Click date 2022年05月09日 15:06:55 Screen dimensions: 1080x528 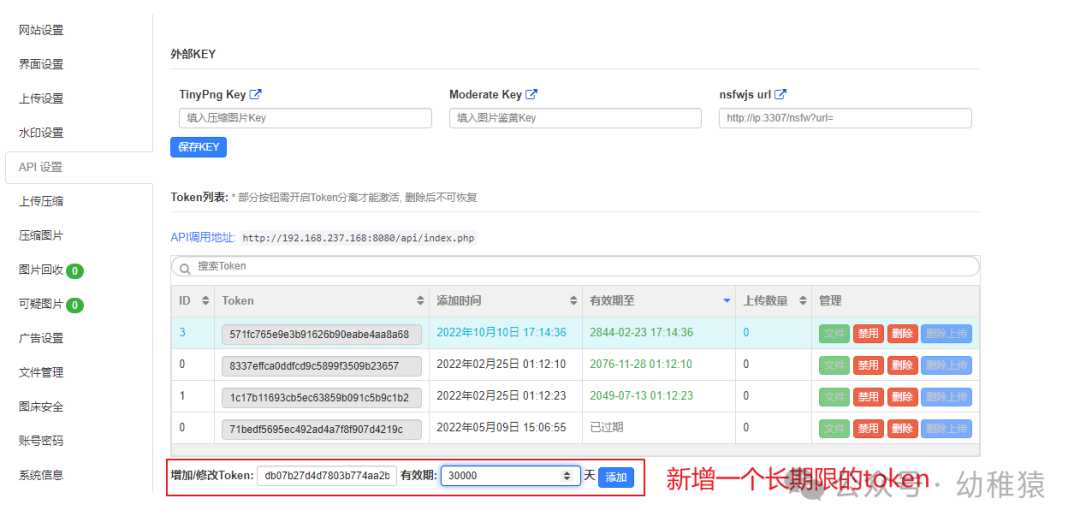tap(501, 427)
